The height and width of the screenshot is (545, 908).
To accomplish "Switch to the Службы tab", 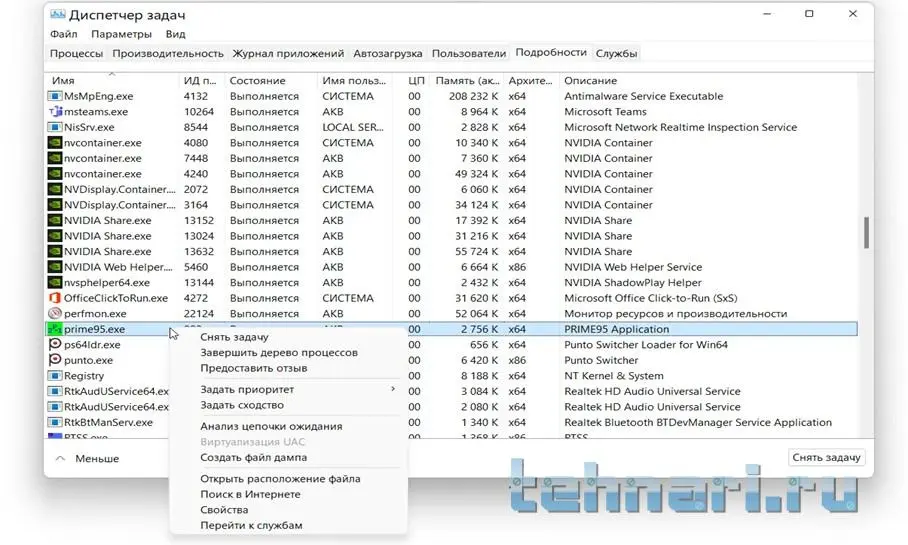I will point(617,53).
